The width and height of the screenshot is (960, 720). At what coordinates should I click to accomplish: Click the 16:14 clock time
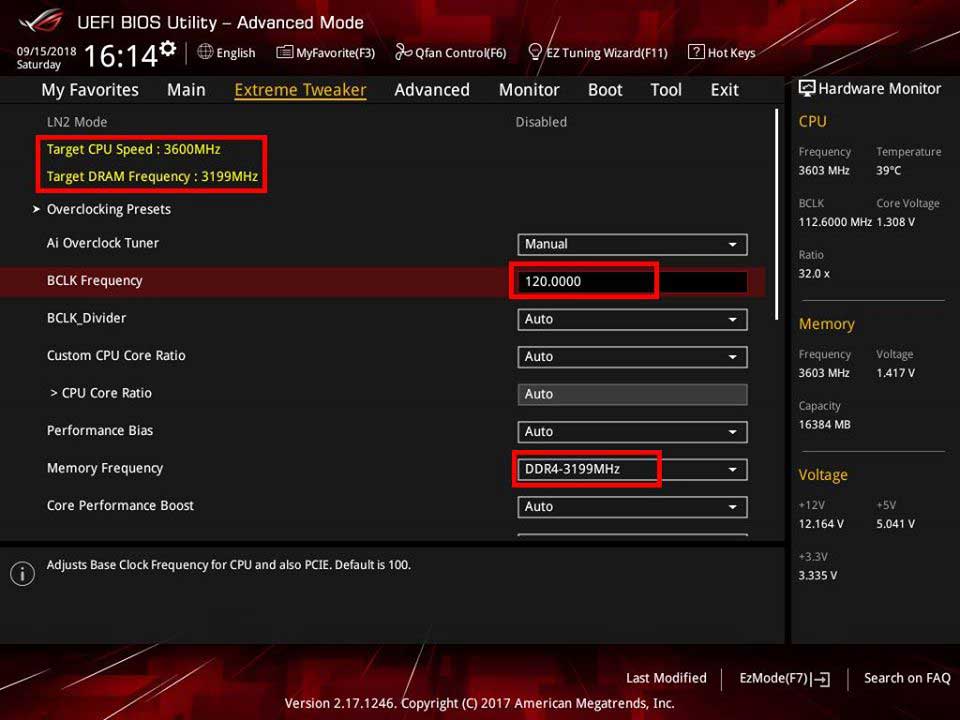[x=121, y=56]
